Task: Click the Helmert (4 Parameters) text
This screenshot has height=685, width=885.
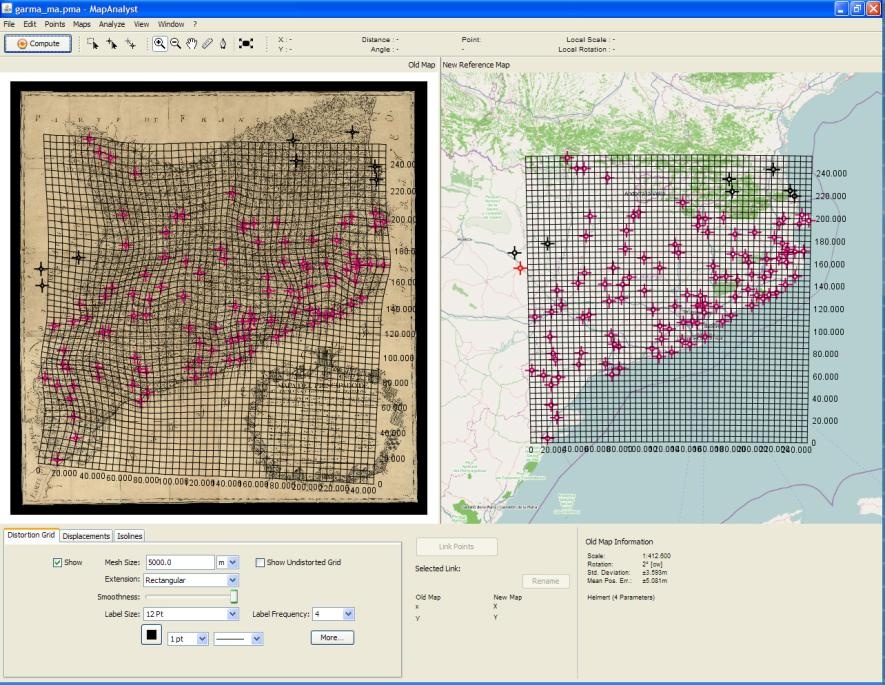Action: point(621,597)
